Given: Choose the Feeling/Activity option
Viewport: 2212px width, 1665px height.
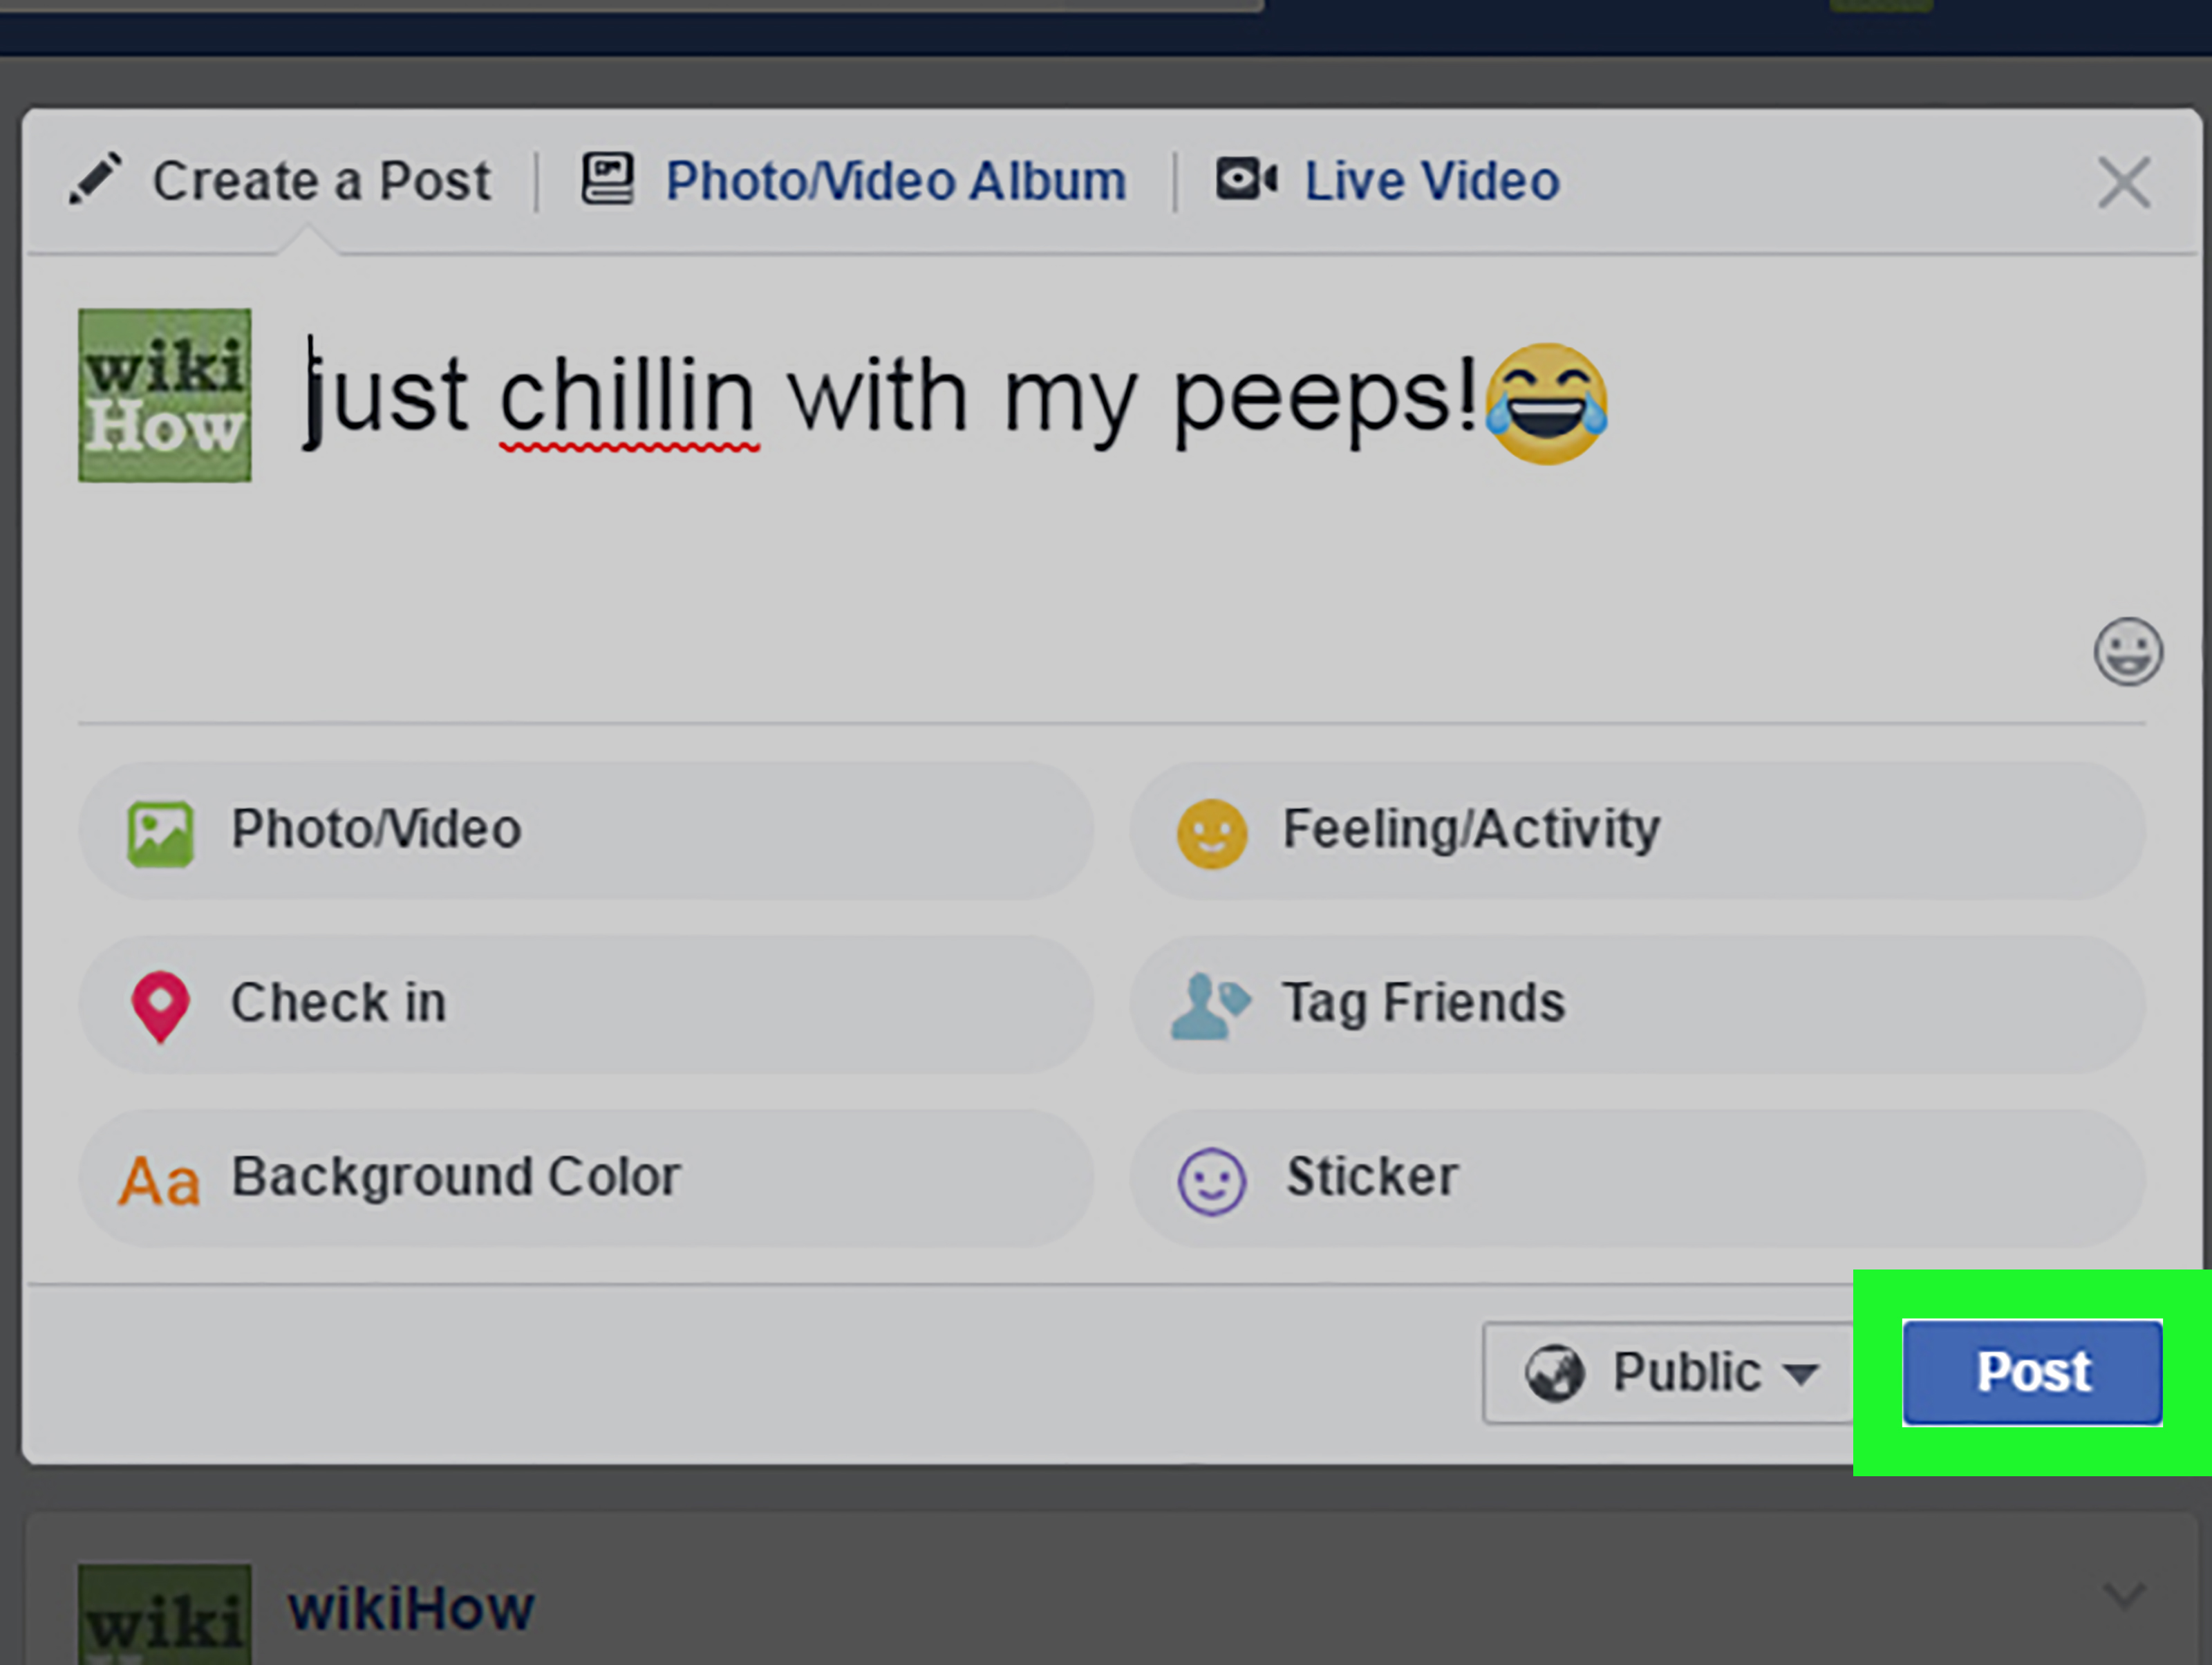Looking at the screenshot, I should click(1637, 831).
